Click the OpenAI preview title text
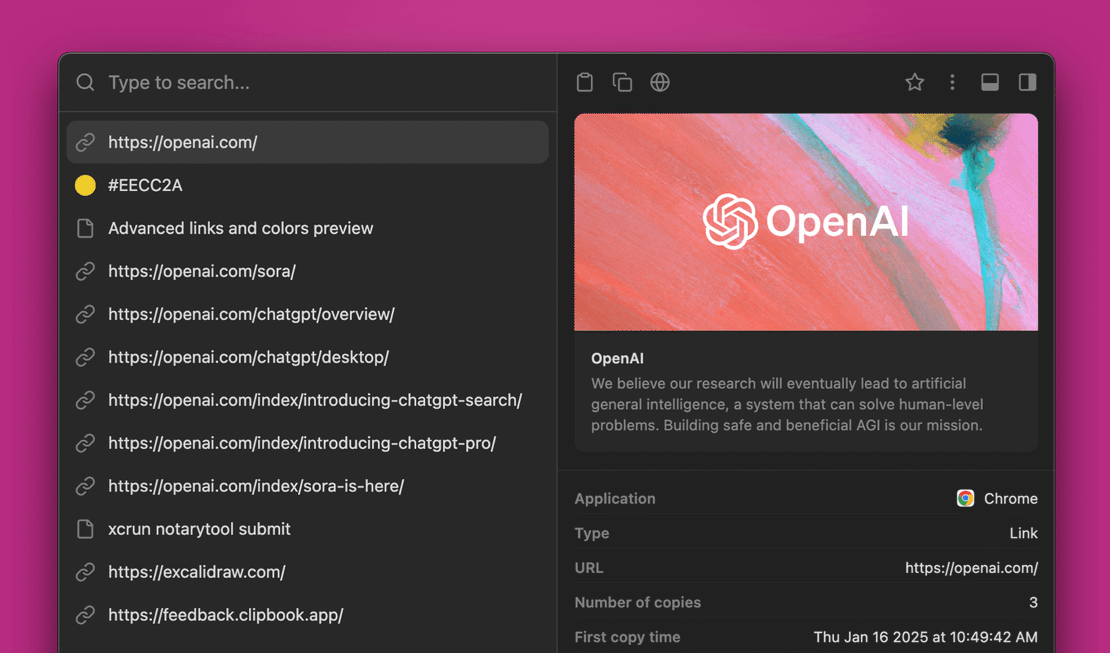 (617, 358)
